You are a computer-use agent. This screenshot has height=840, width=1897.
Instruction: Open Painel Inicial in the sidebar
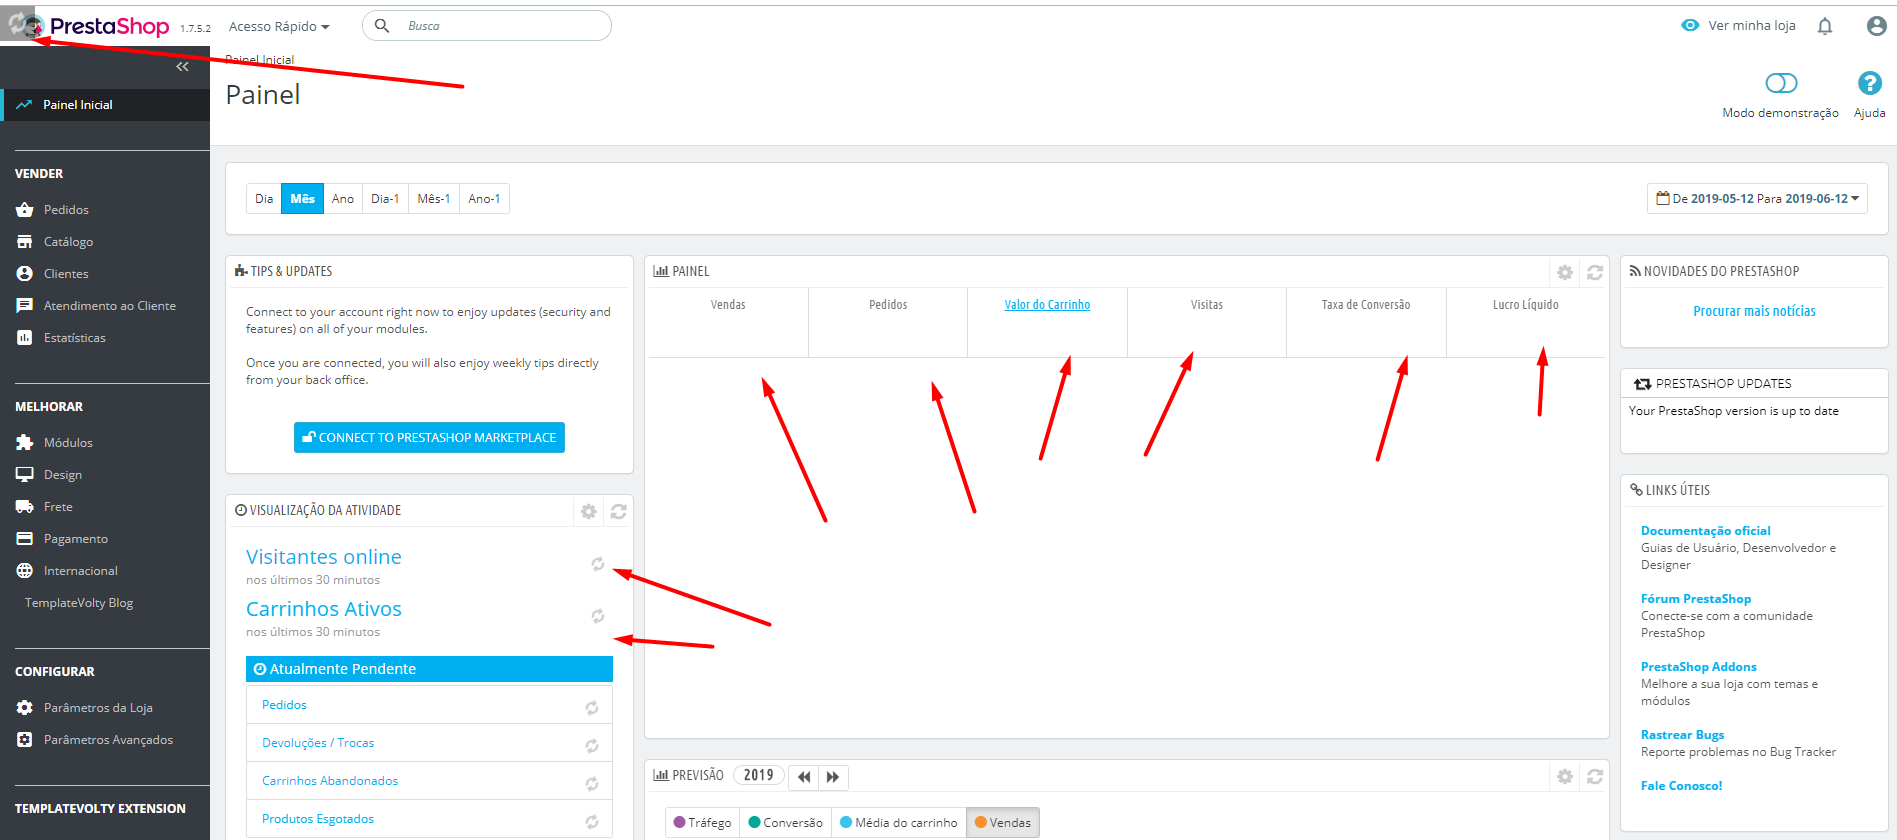coord(105,105)
